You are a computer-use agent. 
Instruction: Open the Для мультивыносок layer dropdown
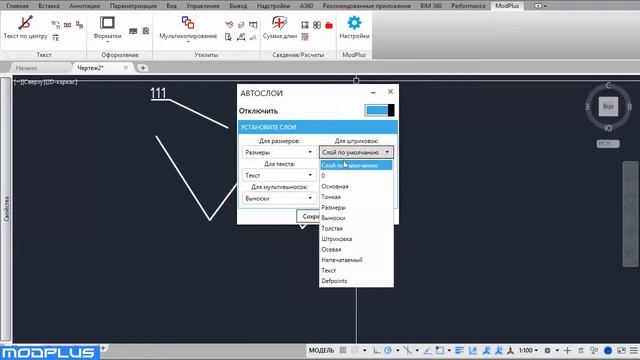click(x=279, y=198)
